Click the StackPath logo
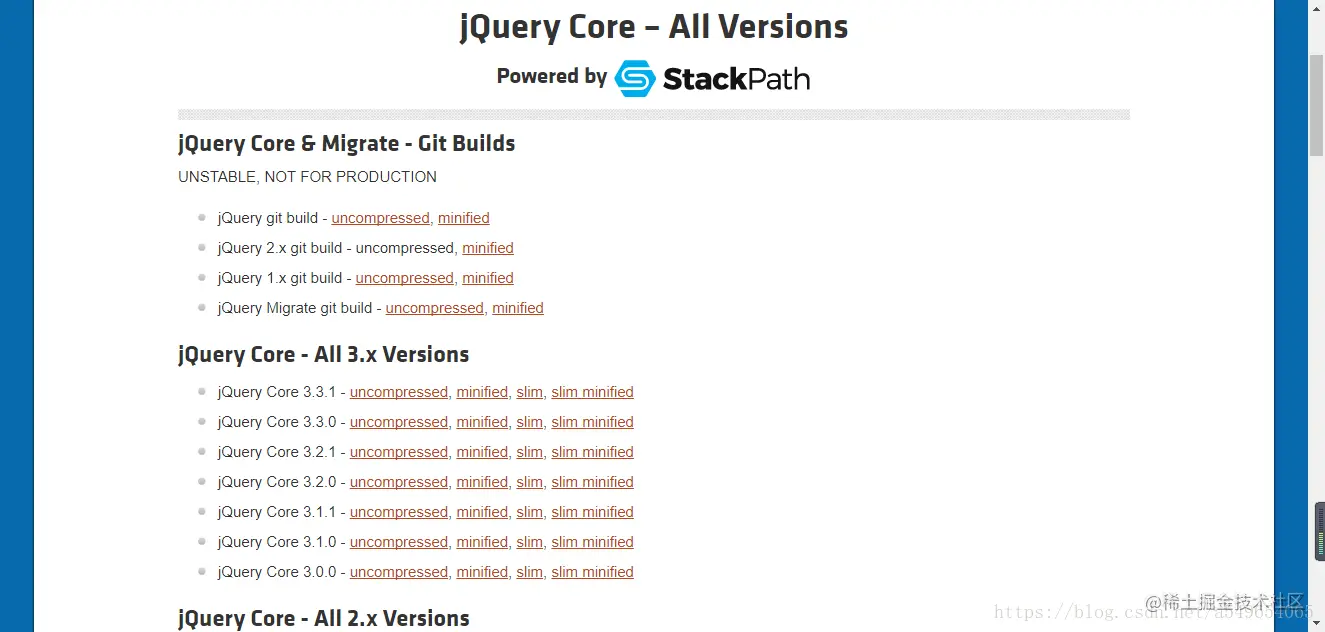Screen dimensions: 1325x632 coord(712,78)
